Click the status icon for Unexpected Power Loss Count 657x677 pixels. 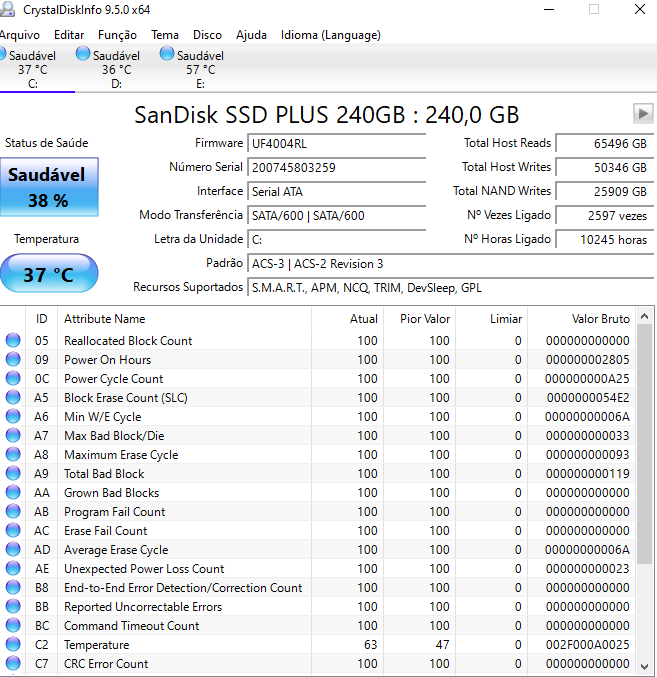[x=13, y=568]
